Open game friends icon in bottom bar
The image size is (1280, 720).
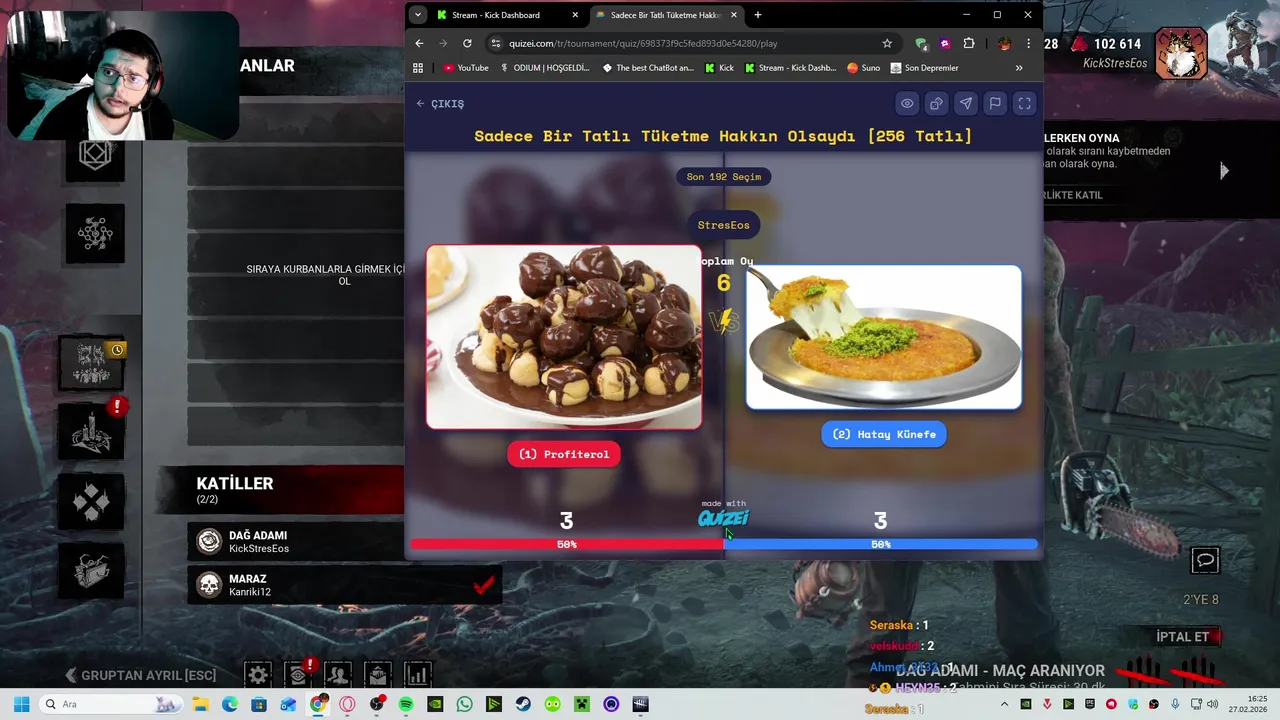pos(338,675)
